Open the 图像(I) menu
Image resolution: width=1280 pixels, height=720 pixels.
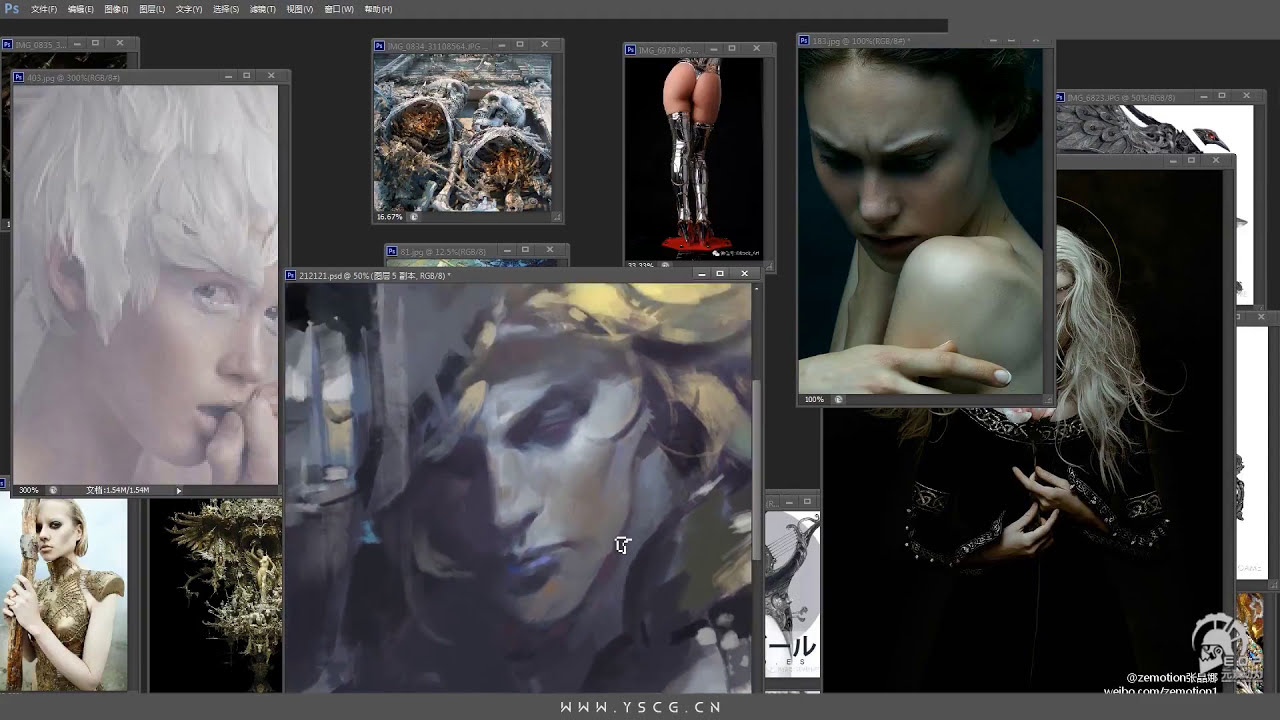(116, 9)
